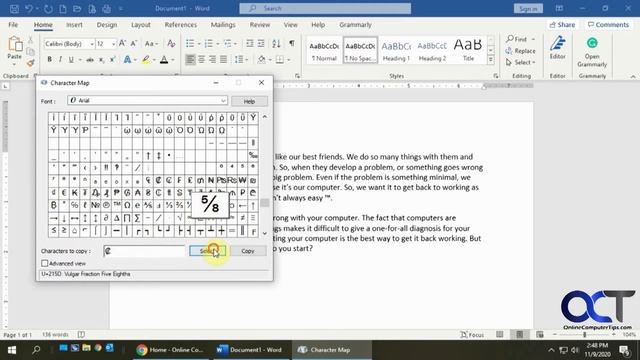Click the Increase Indent icon
640x360 pixels.
pos(261,43)
